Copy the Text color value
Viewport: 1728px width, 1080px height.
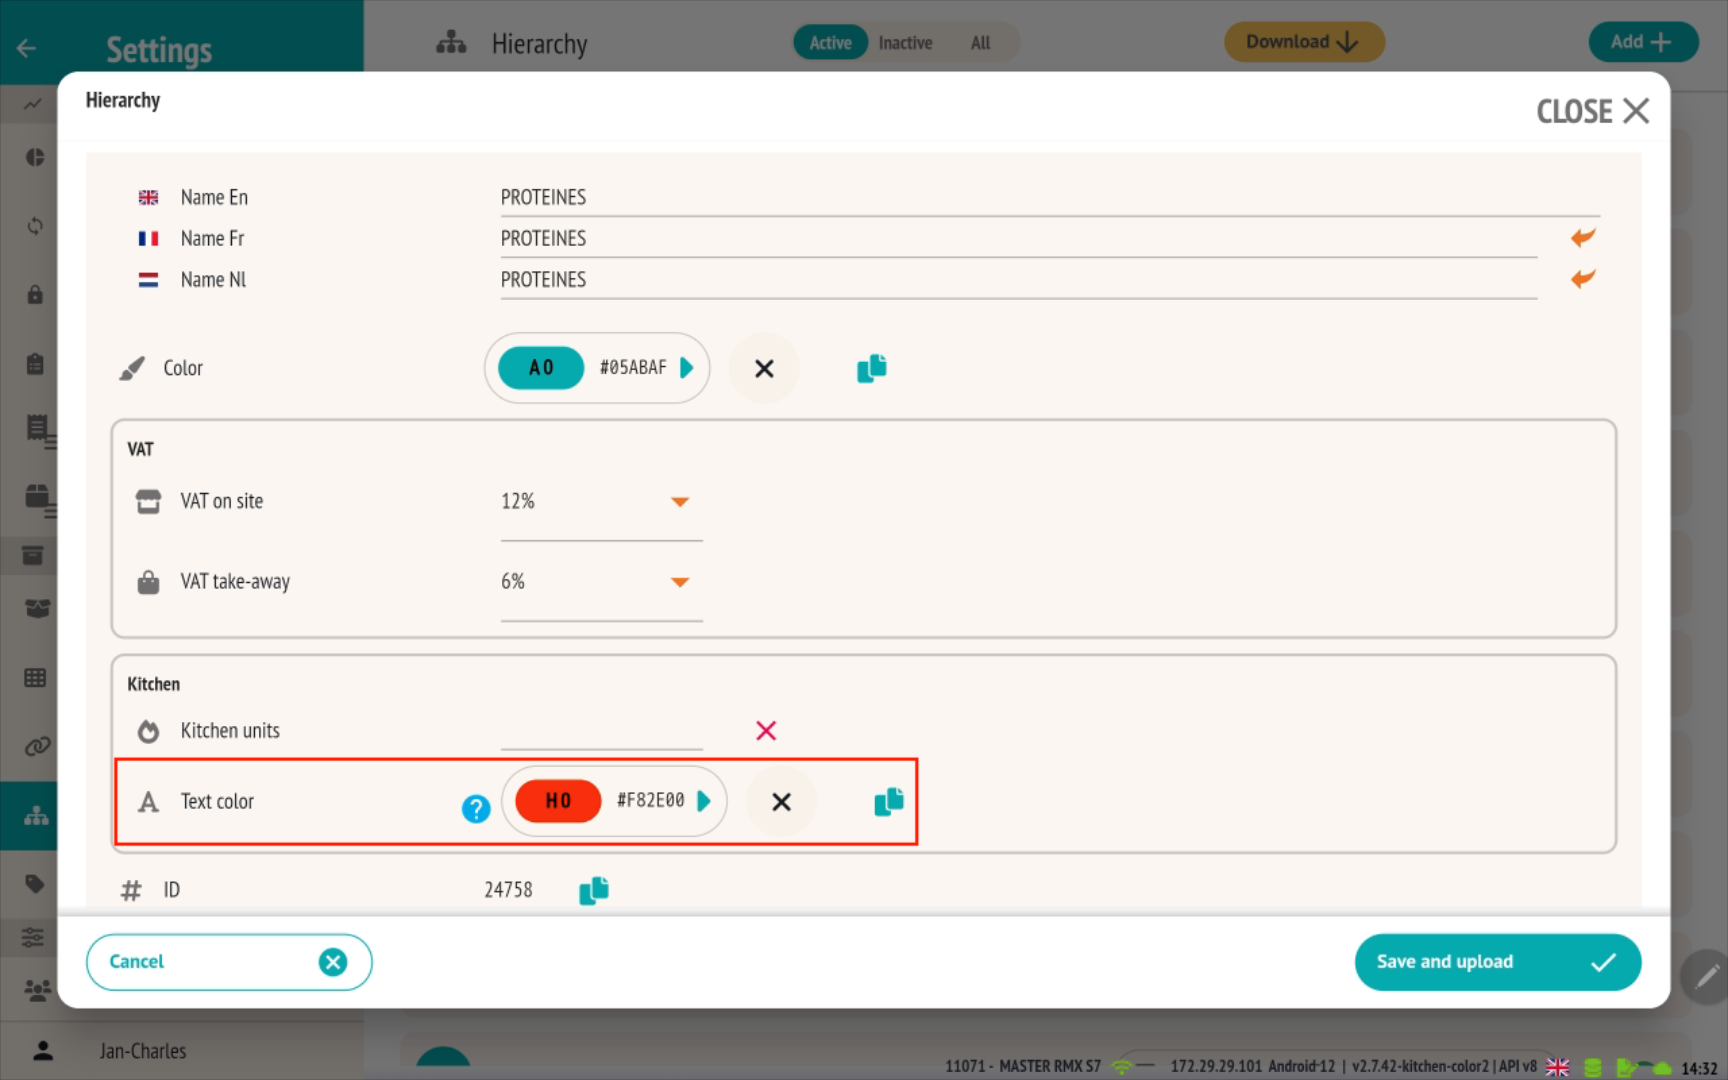pos(888,801)
